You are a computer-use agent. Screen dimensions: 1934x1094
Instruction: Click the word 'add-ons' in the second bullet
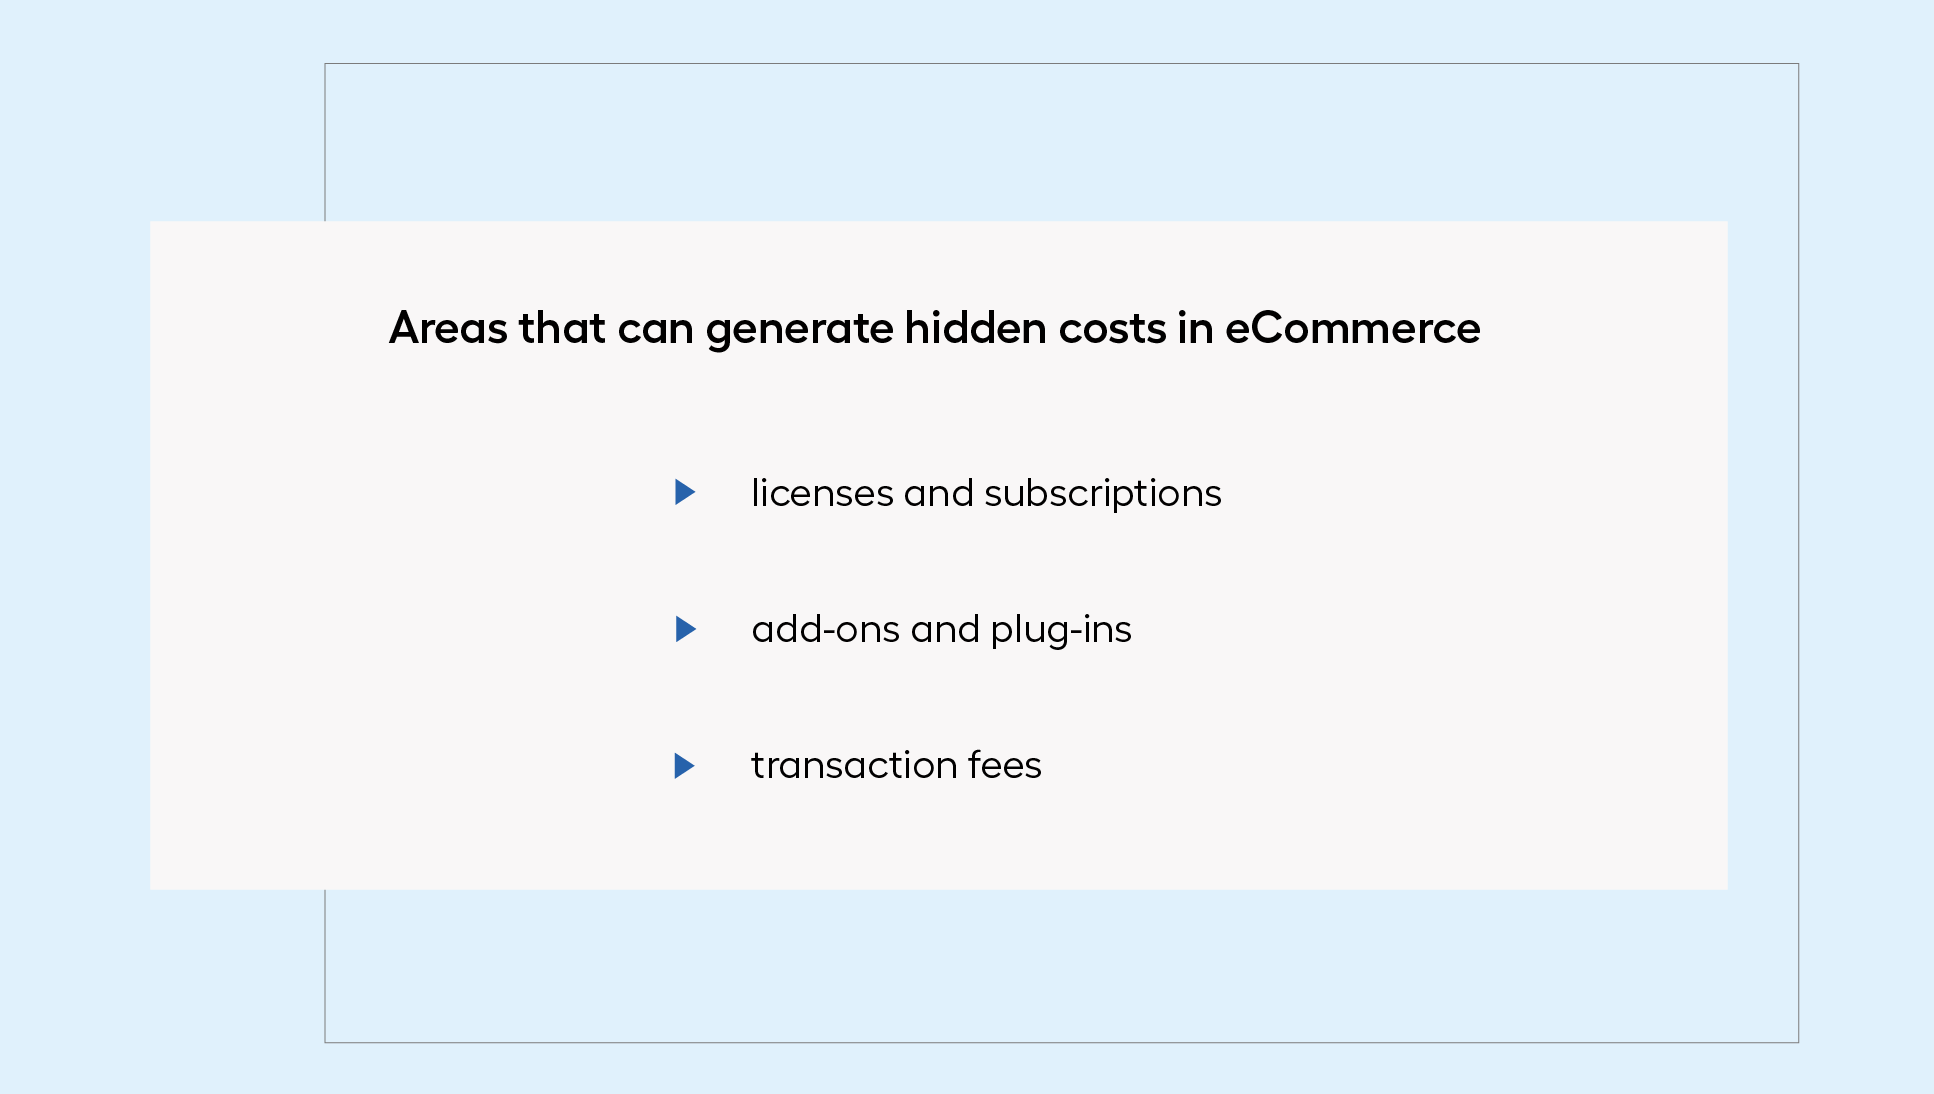(826, 629)
